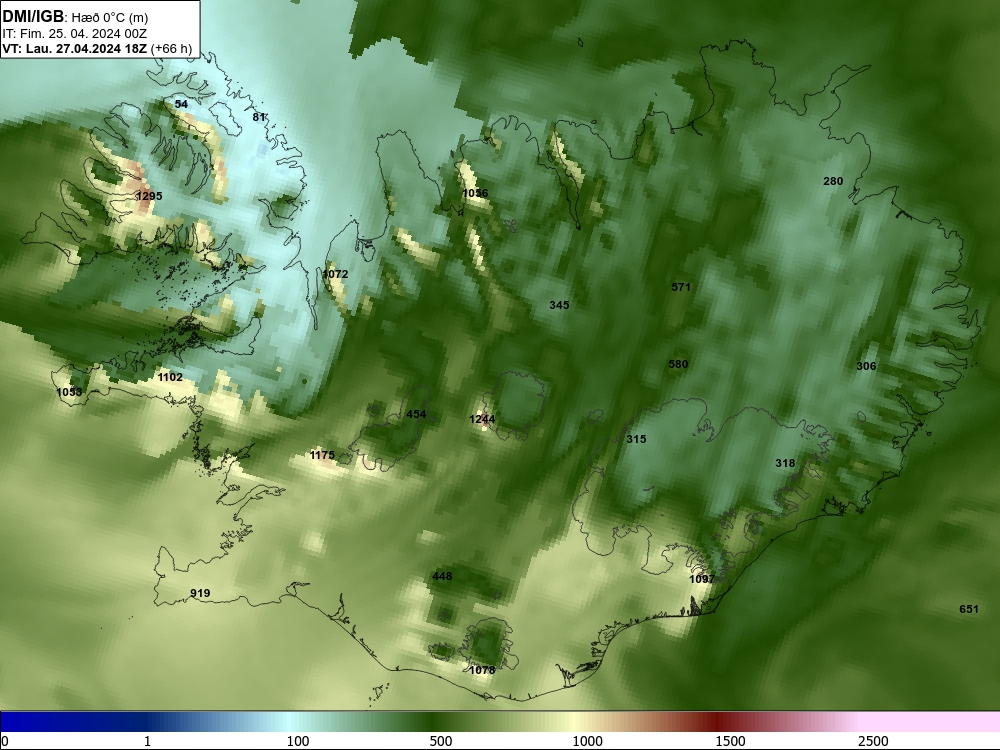Viewport: 1000px width, 750px height.
Task: Select the 1056 elevation label
Action: (475, 193)
